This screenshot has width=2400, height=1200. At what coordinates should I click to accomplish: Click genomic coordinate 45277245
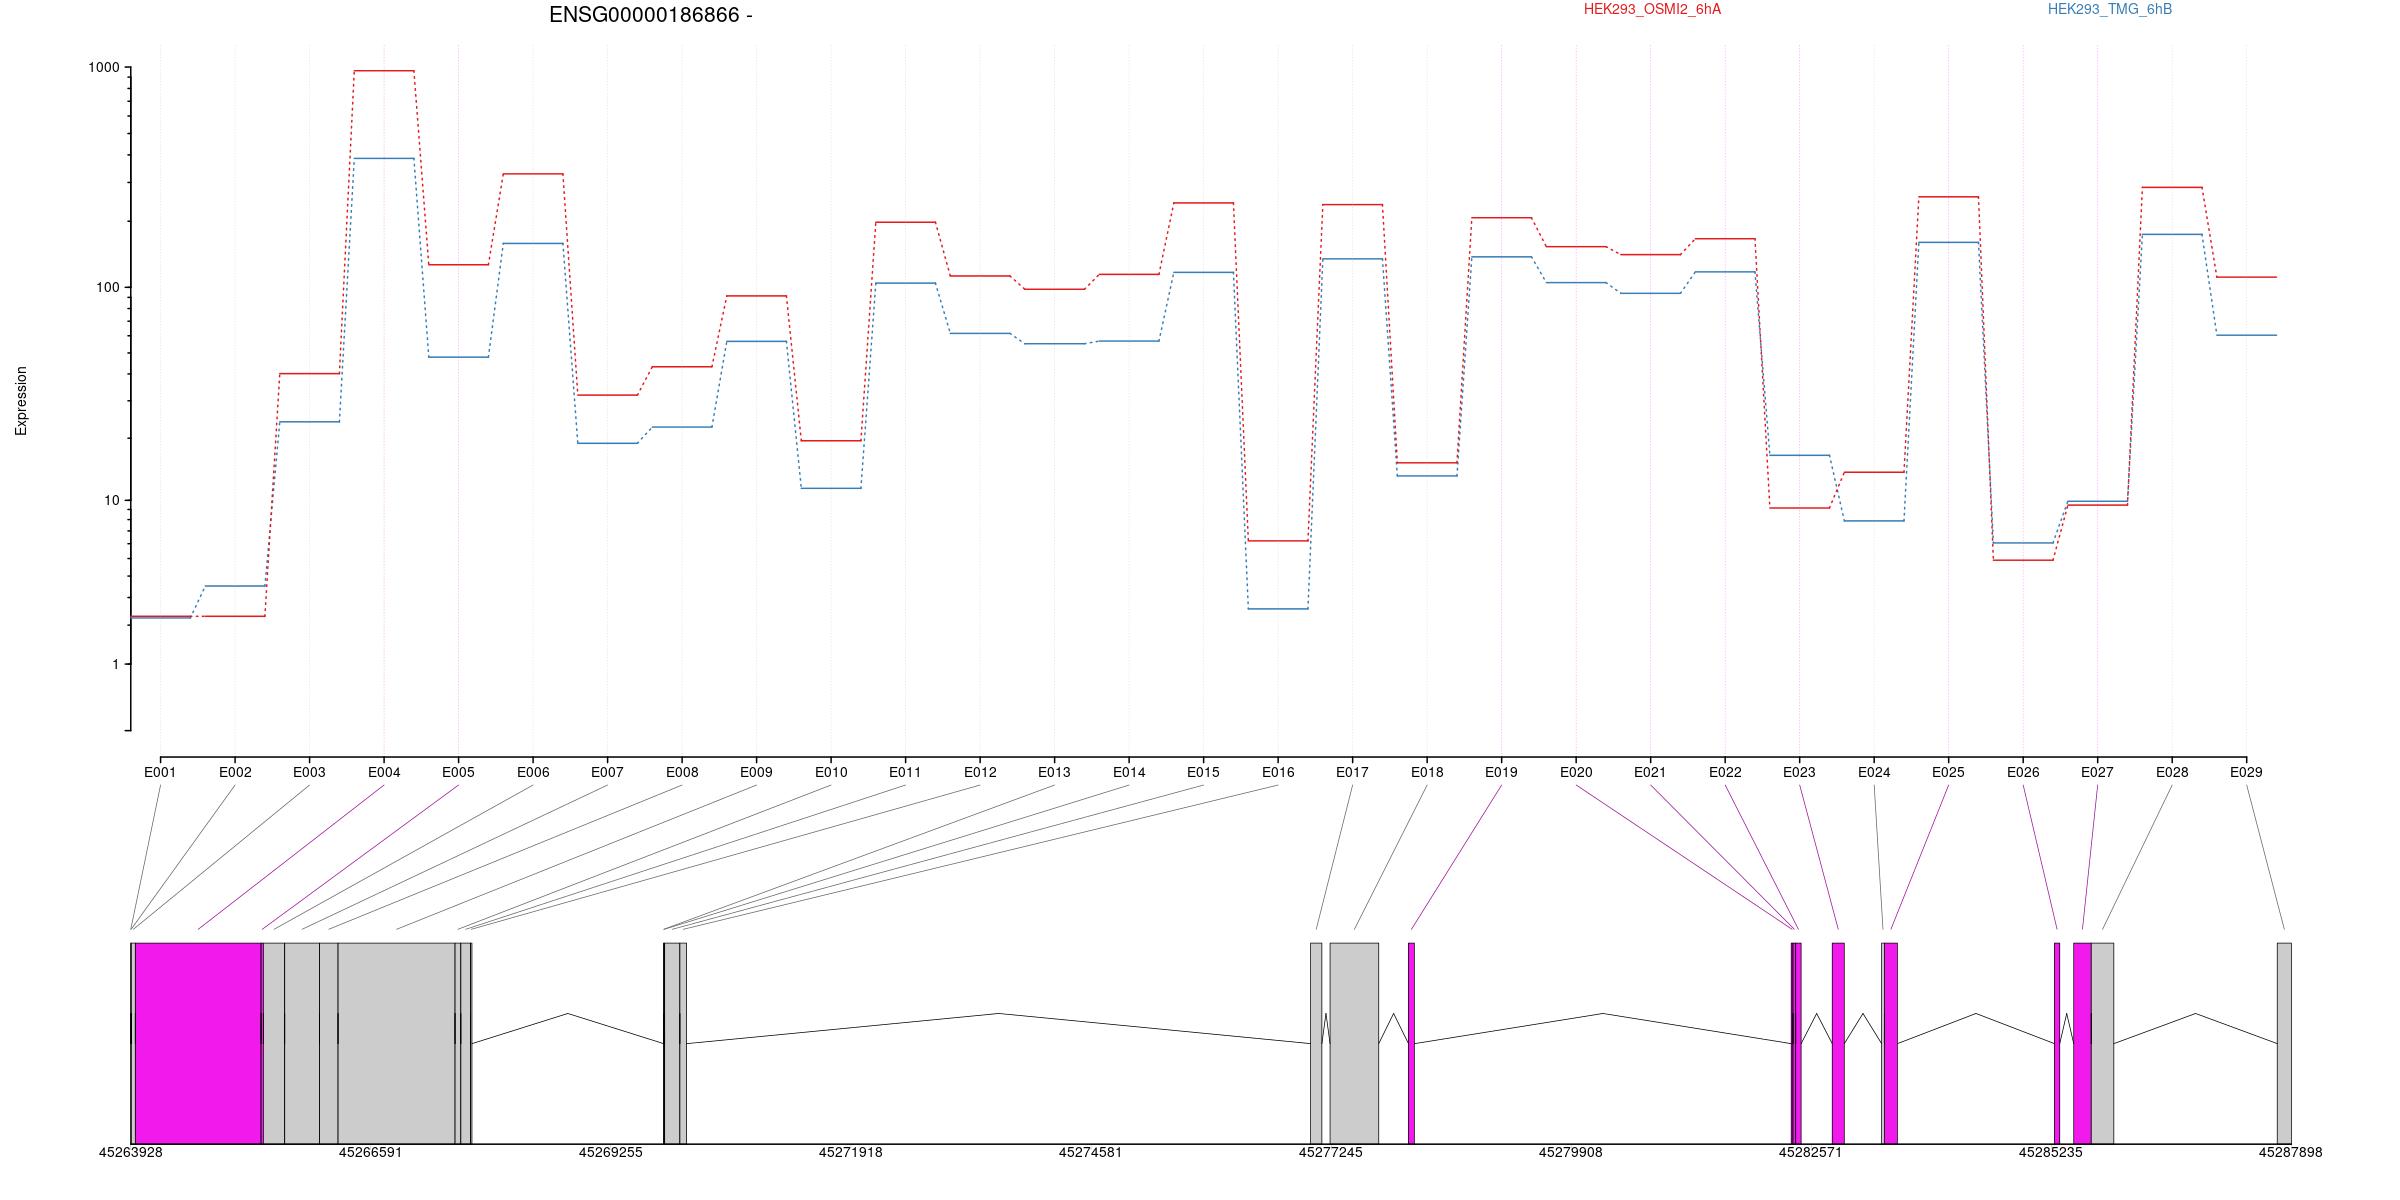pyautogui.click(x=1330, y=1152)
